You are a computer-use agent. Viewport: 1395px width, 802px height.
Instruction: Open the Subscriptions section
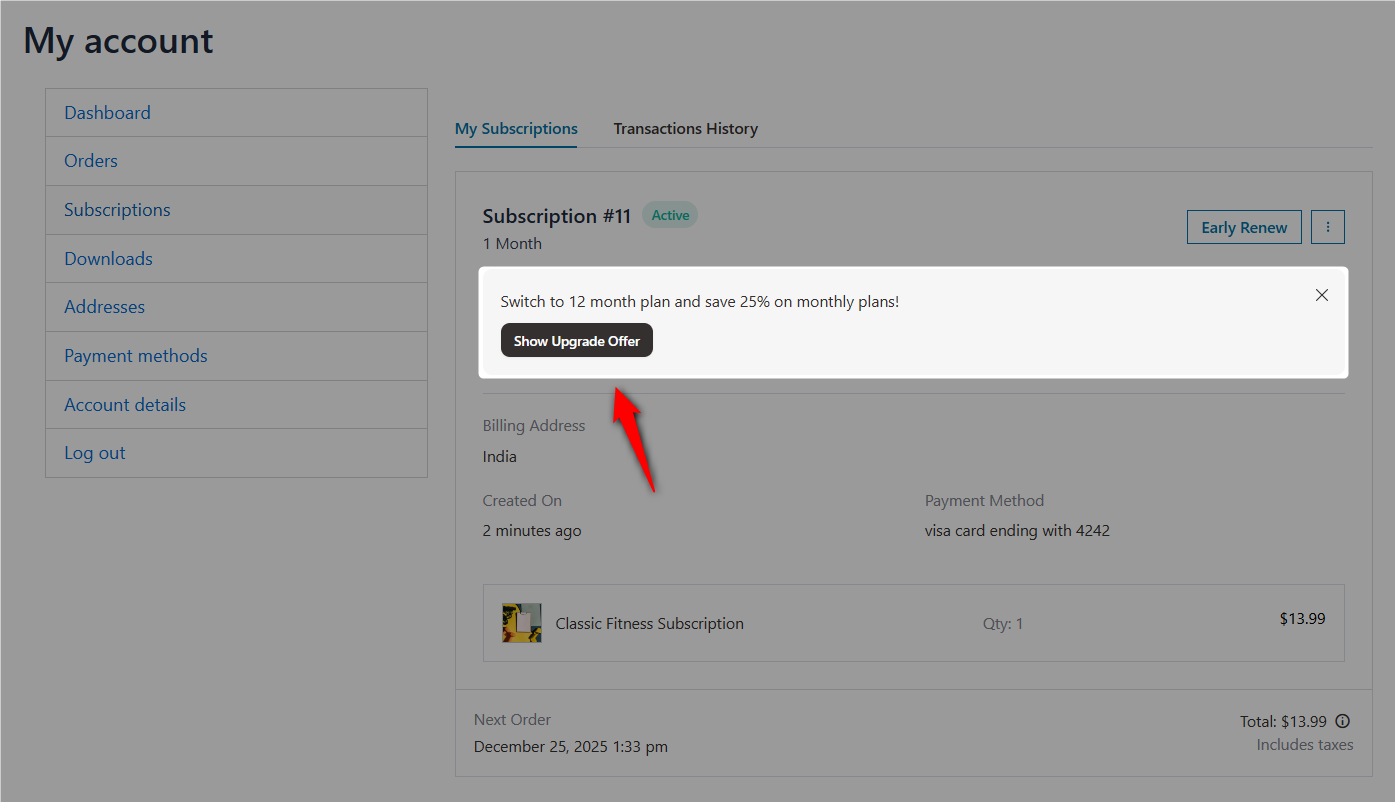pos(117,209)
